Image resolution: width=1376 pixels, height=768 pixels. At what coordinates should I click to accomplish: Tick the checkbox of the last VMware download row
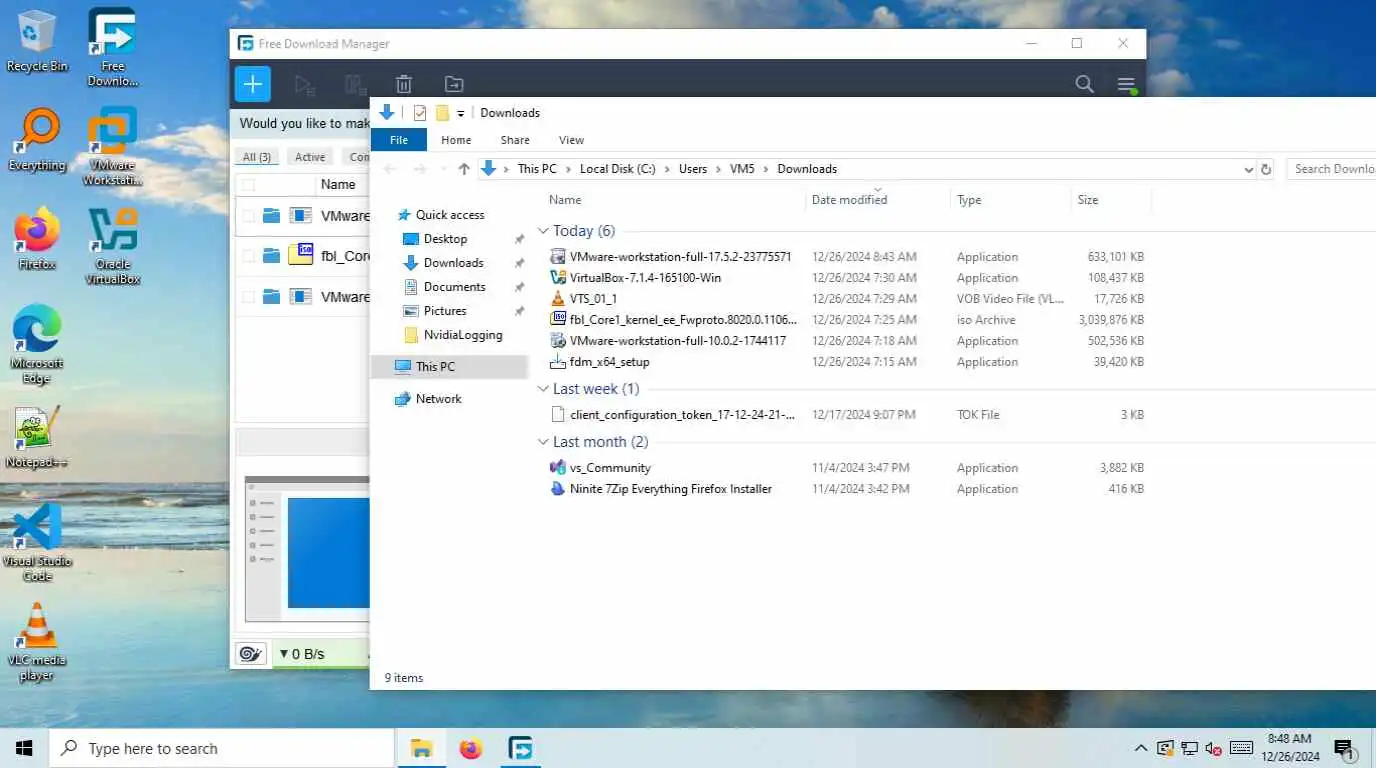(x=248, y=297)
